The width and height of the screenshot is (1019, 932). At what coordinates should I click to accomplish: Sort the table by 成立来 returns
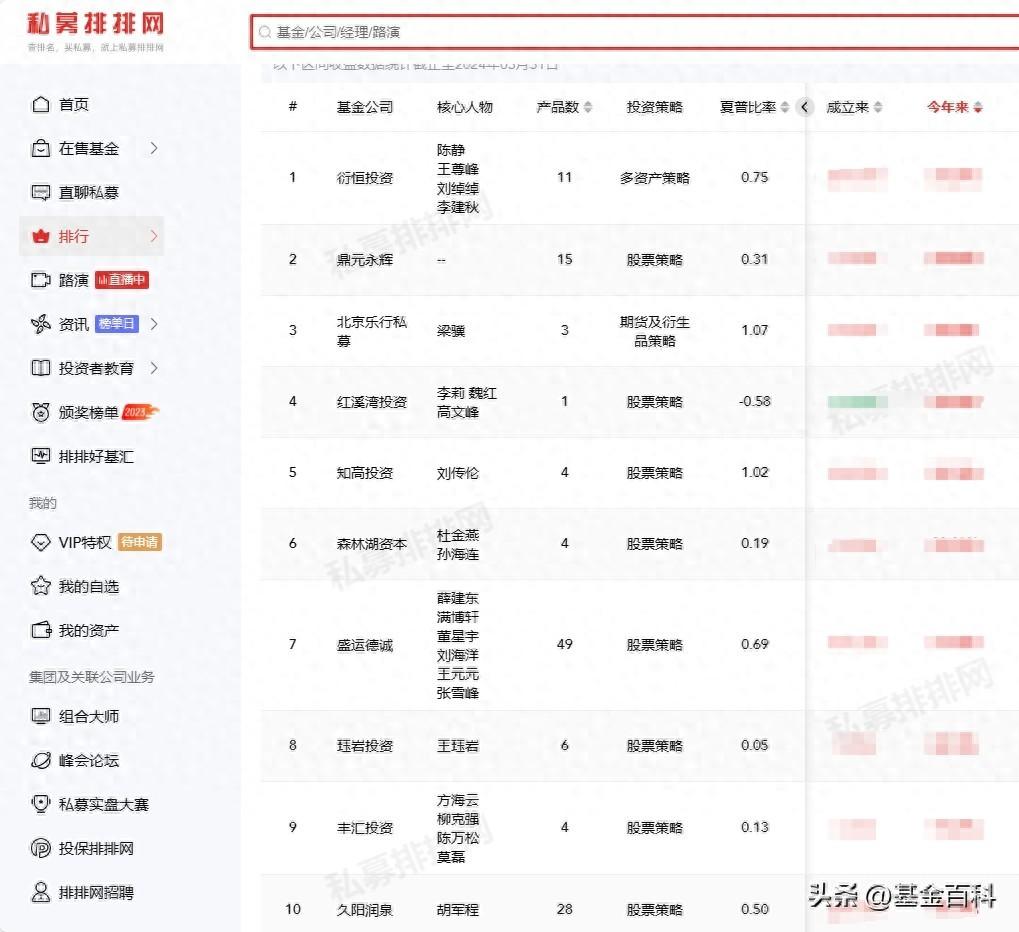(877, 107)
